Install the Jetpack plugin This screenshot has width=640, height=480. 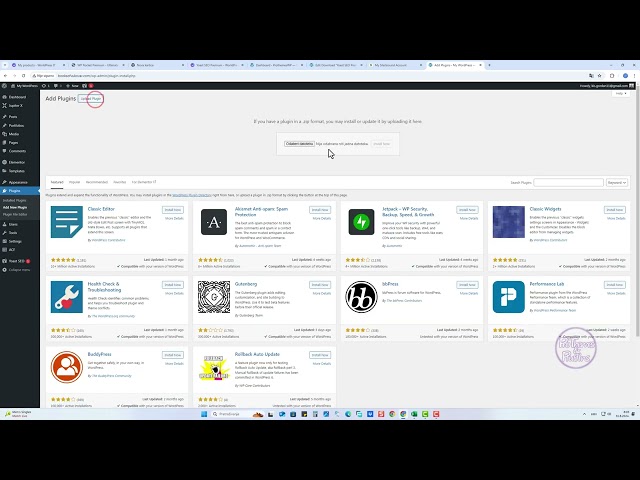tap(467, 210)
